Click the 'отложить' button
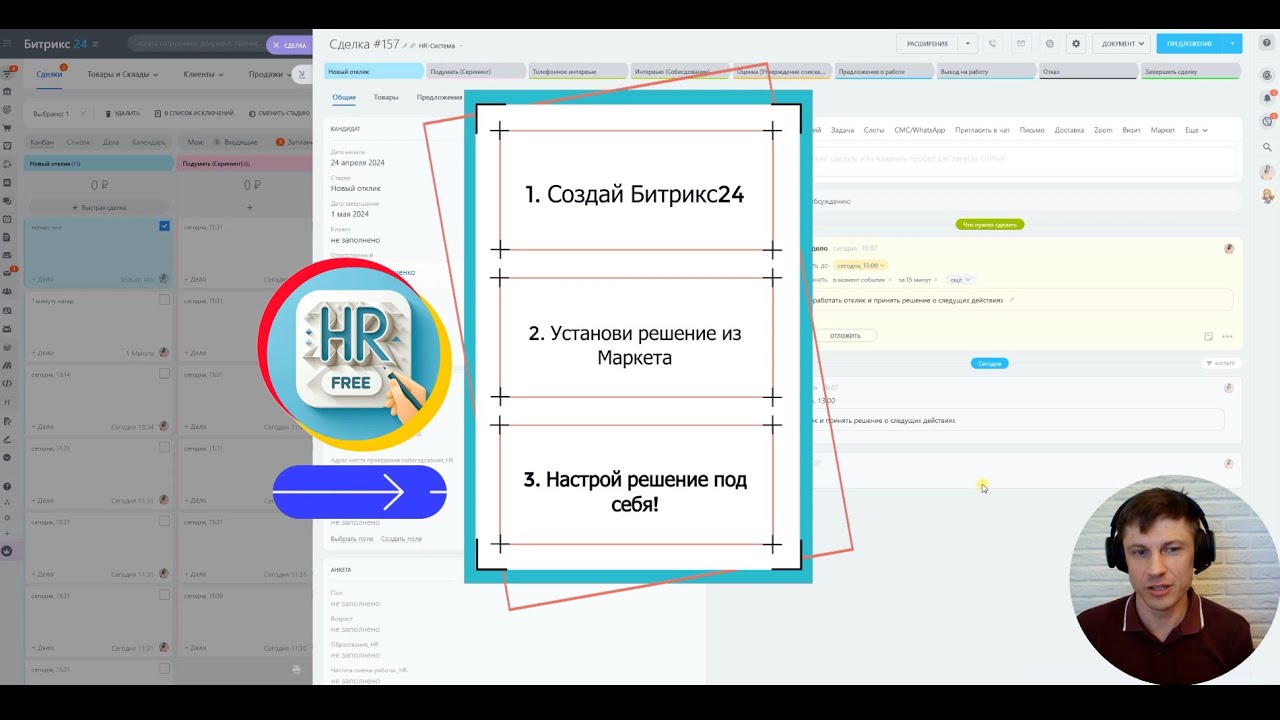Viewport: 1280px width, 720px height. 845,336
